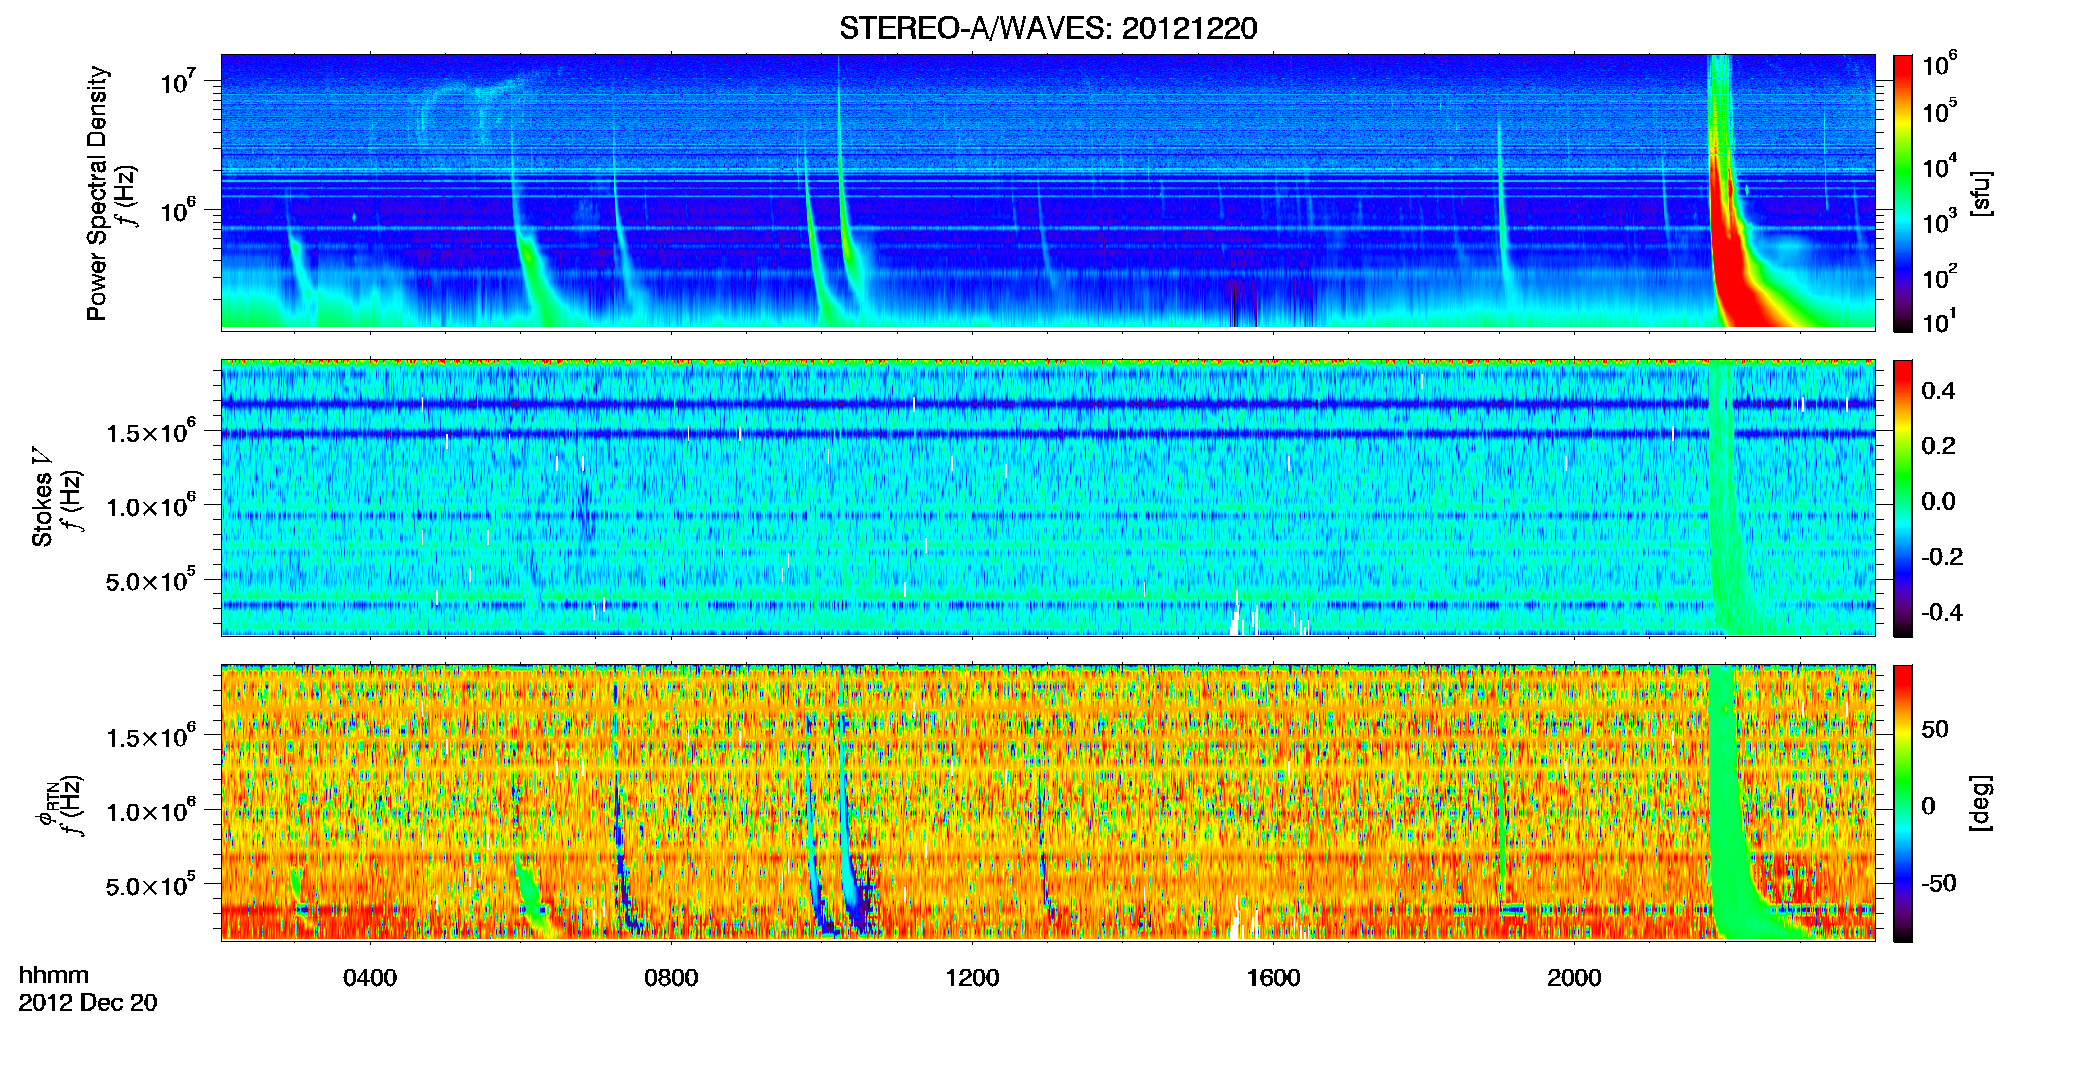Click the 0.4 label on Stokes colorbar
The image size is (2096, 1080).
coord(1938,391)
